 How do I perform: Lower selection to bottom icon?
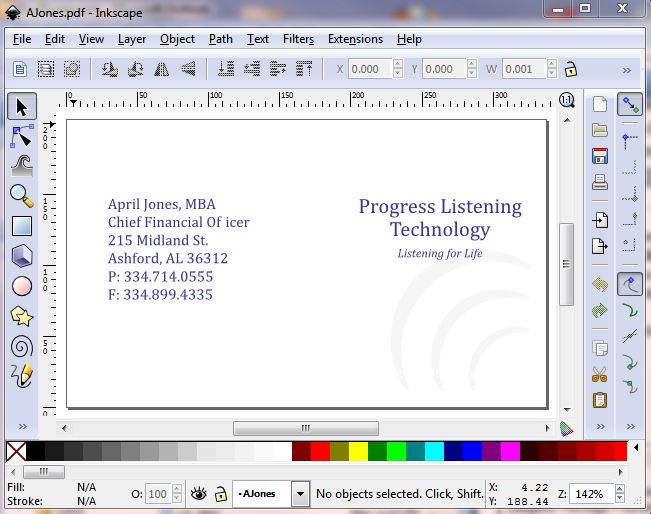226,69
